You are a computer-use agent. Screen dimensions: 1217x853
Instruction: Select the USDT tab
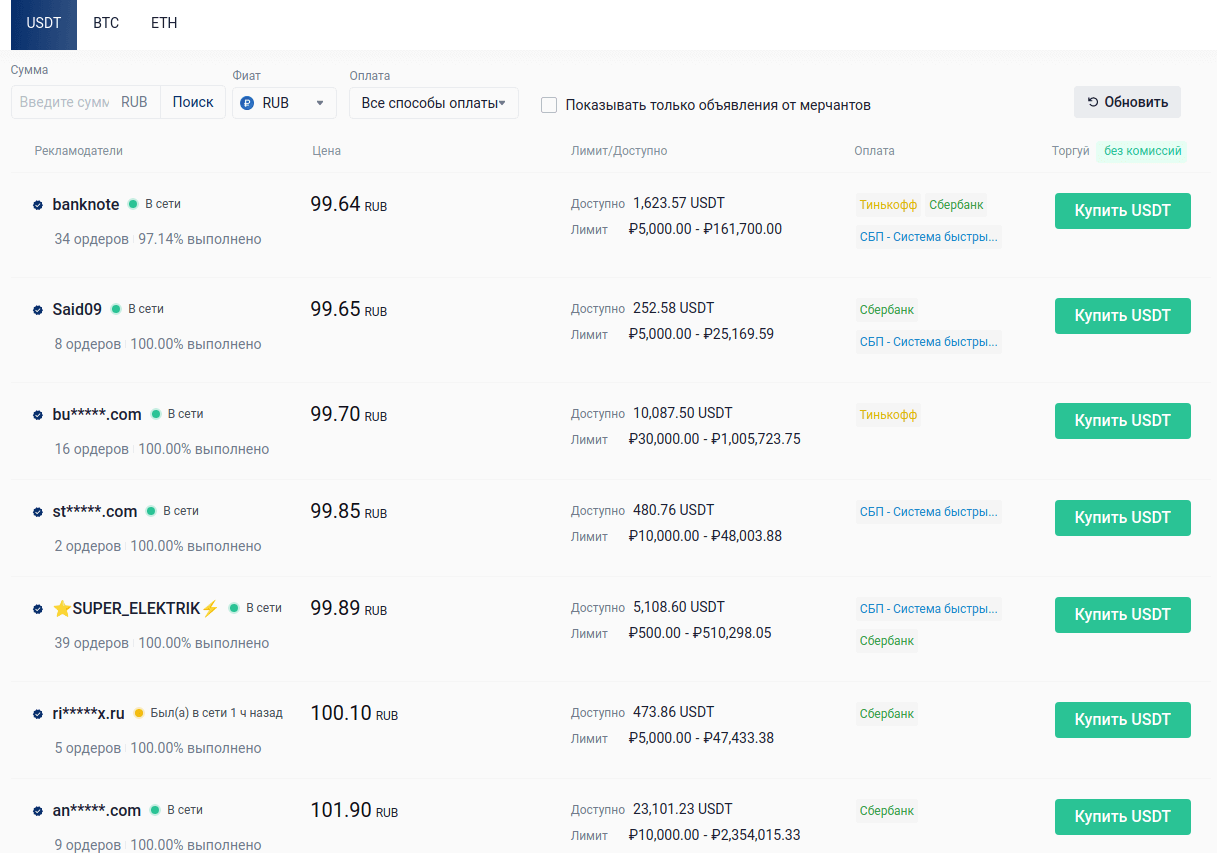click(x=44, y=23)
